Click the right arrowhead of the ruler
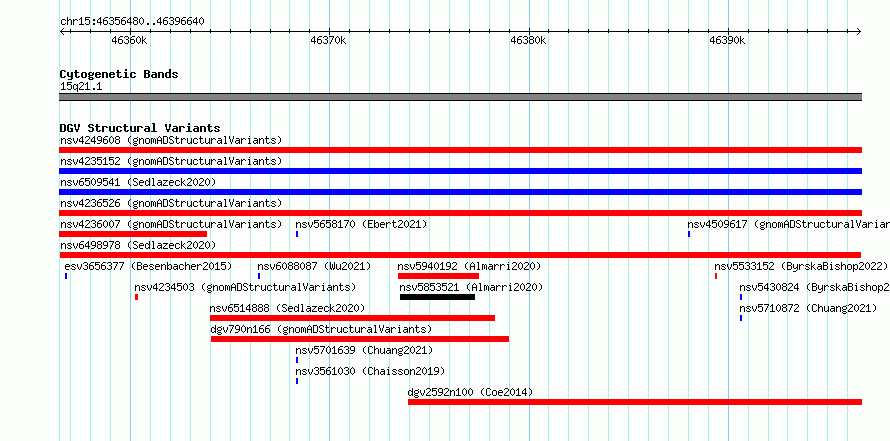This screenshot has width=890, height=441. click(x=859, y=31)
